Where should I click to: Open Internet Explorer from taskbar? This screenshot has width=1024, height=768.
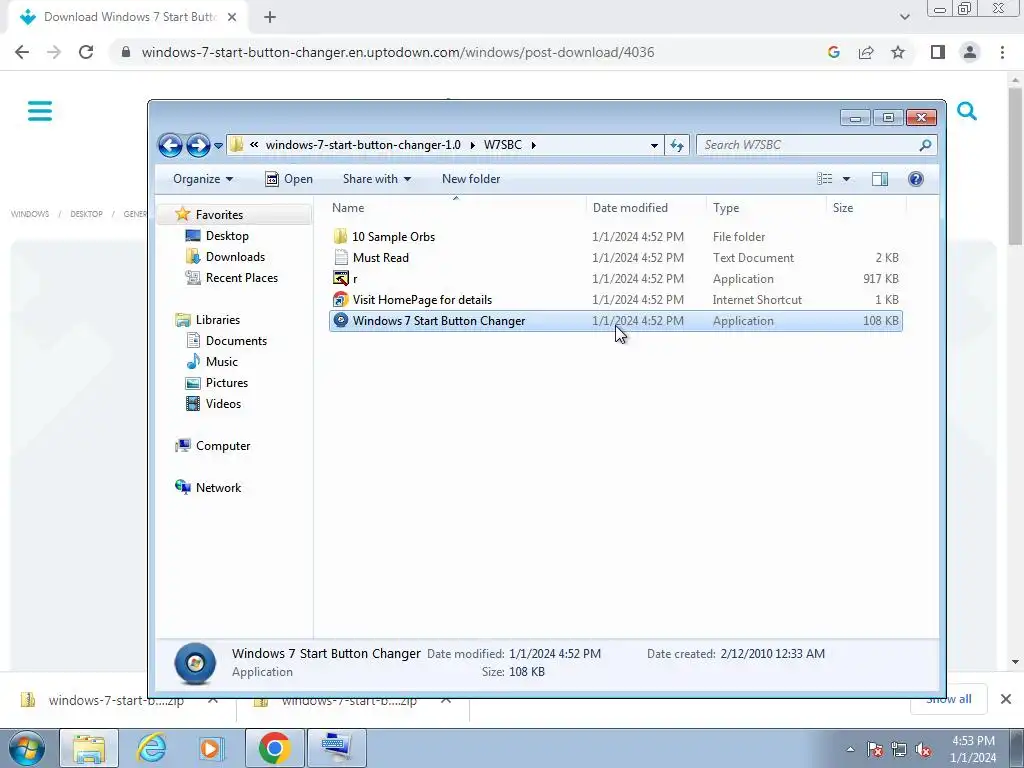(152, 748)
